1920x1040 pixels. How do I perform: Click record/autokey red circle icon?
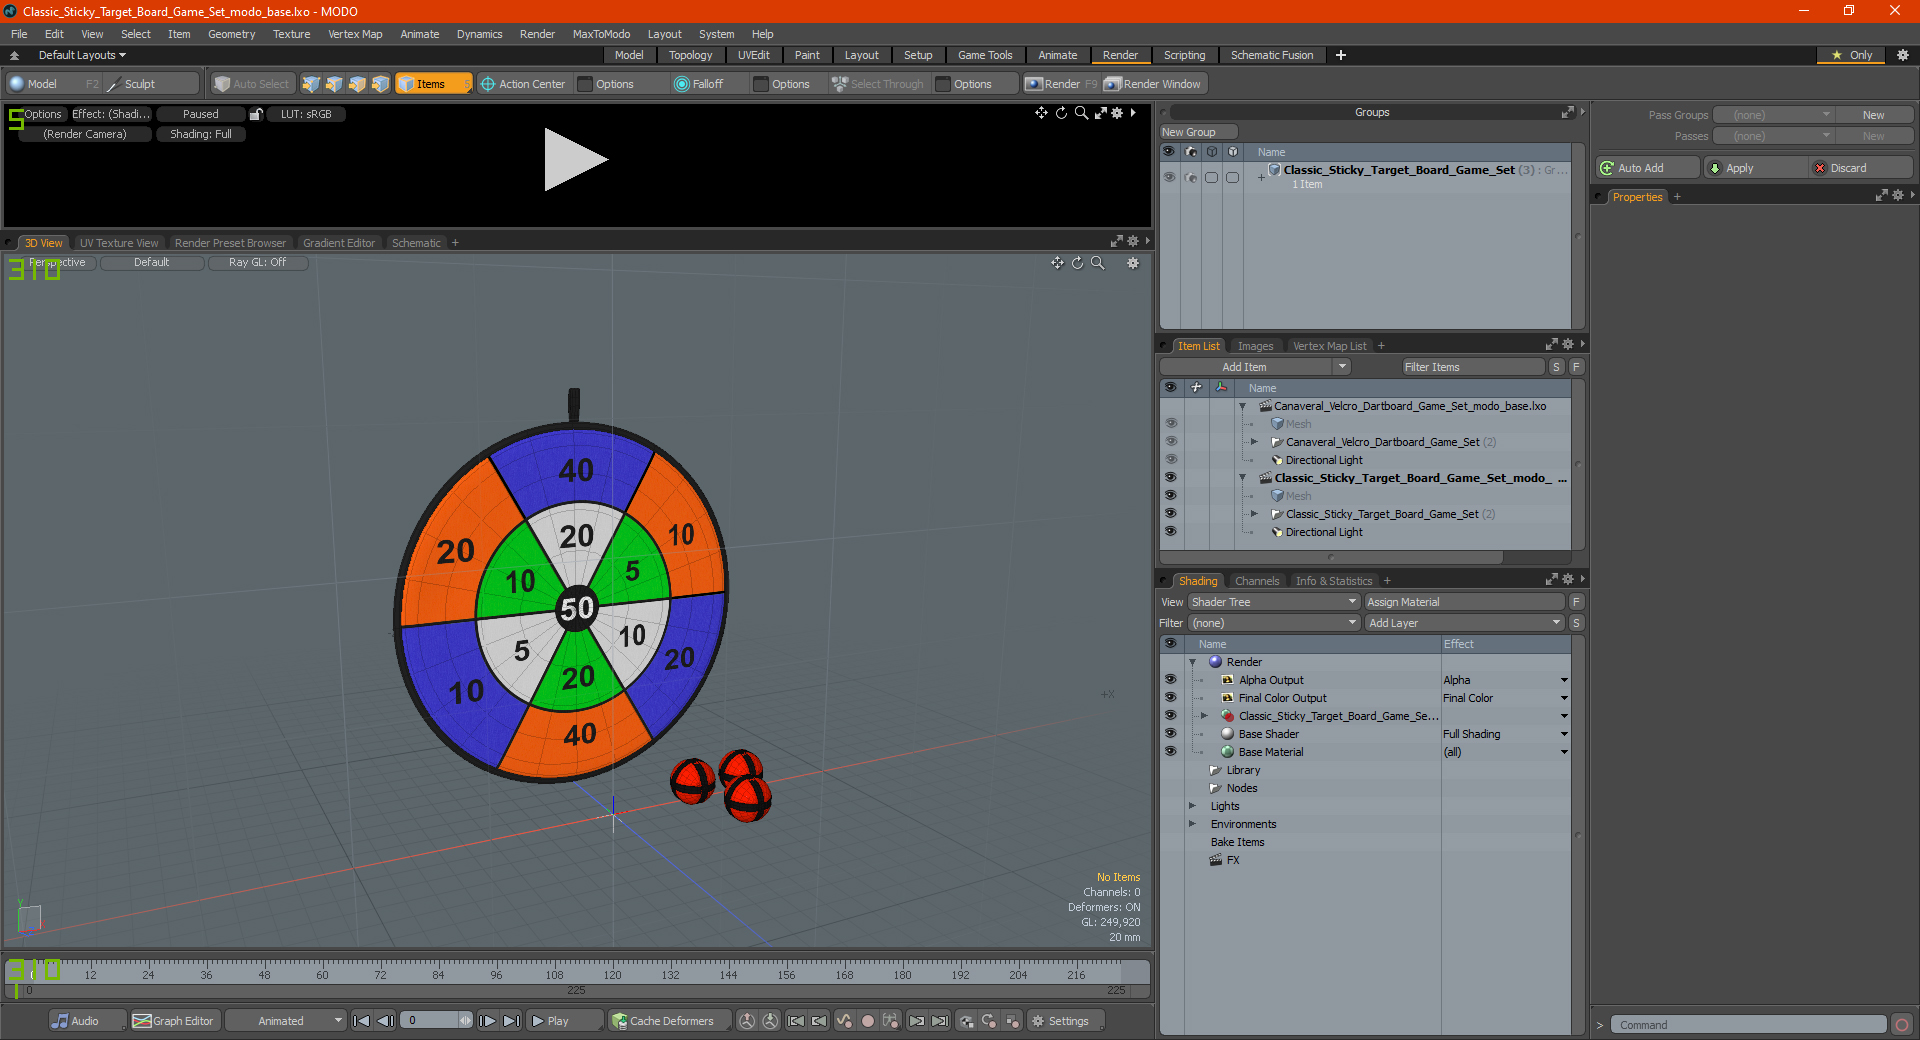pyautogui.click(x=868, y=1021)
